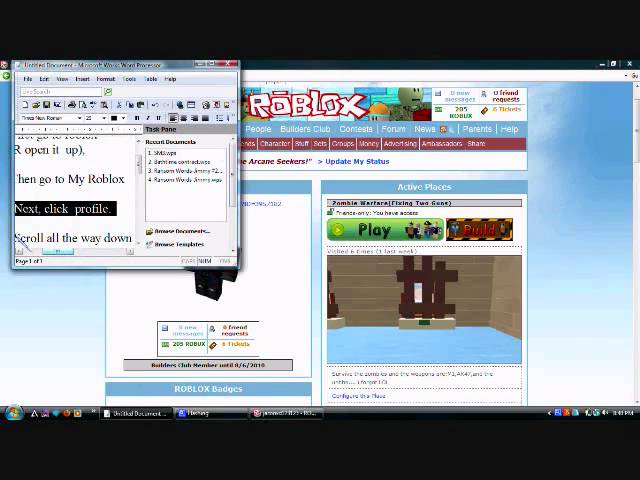Open second recent document in Task Pane list
Screen dimensions: 640x480
[179, 162]
